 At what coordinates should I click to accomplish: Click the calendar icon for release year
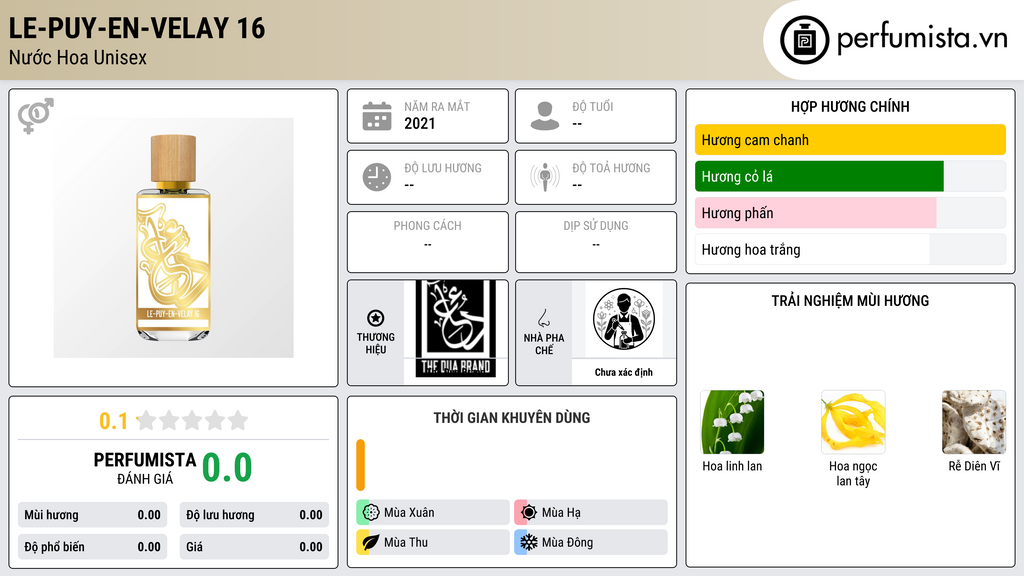(x=377, y=116)
